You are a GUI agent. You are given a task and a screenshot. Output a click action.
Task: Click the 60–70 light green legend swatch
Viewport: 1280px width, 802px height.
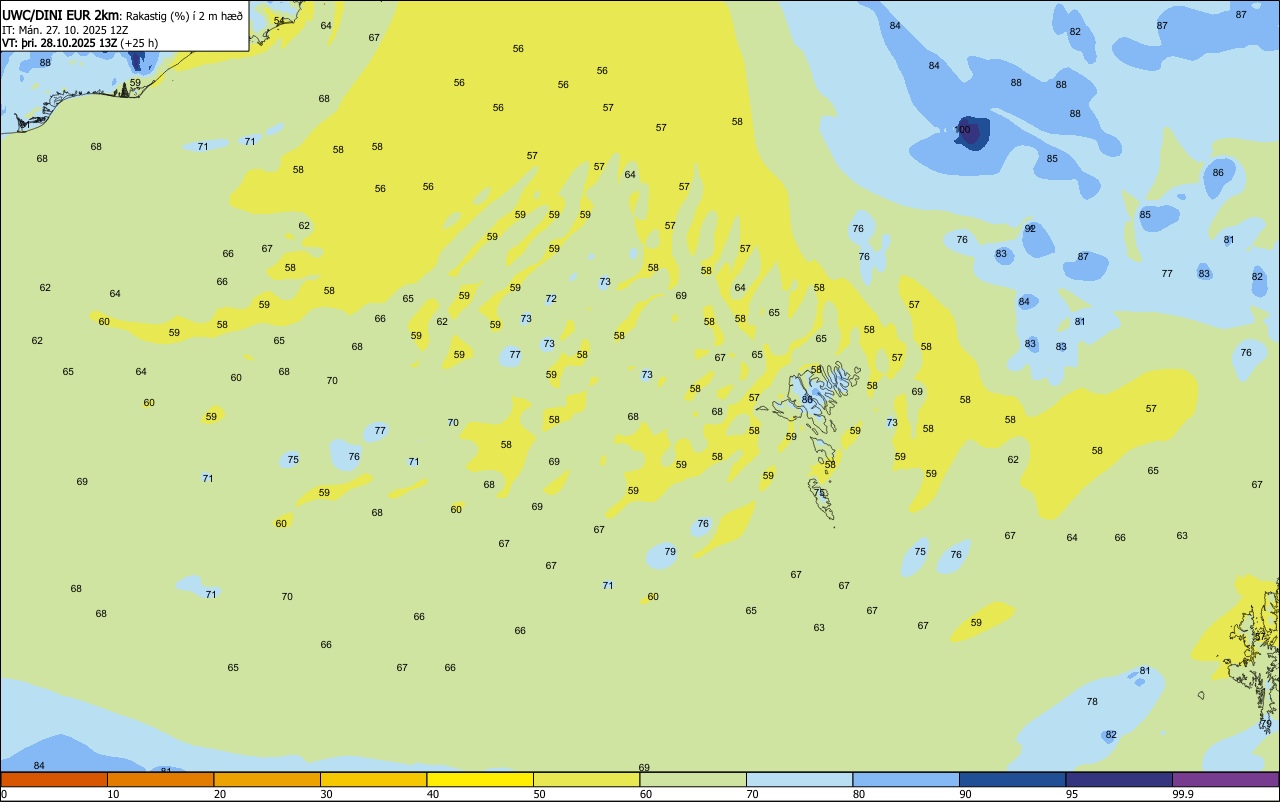693,779
